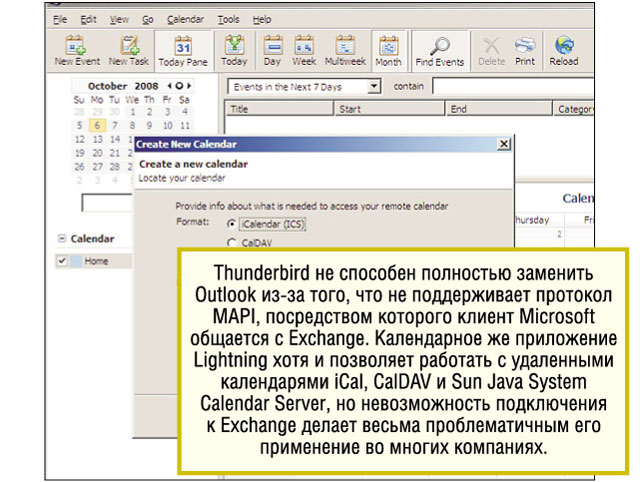Switch to Month view

[389, 51]
